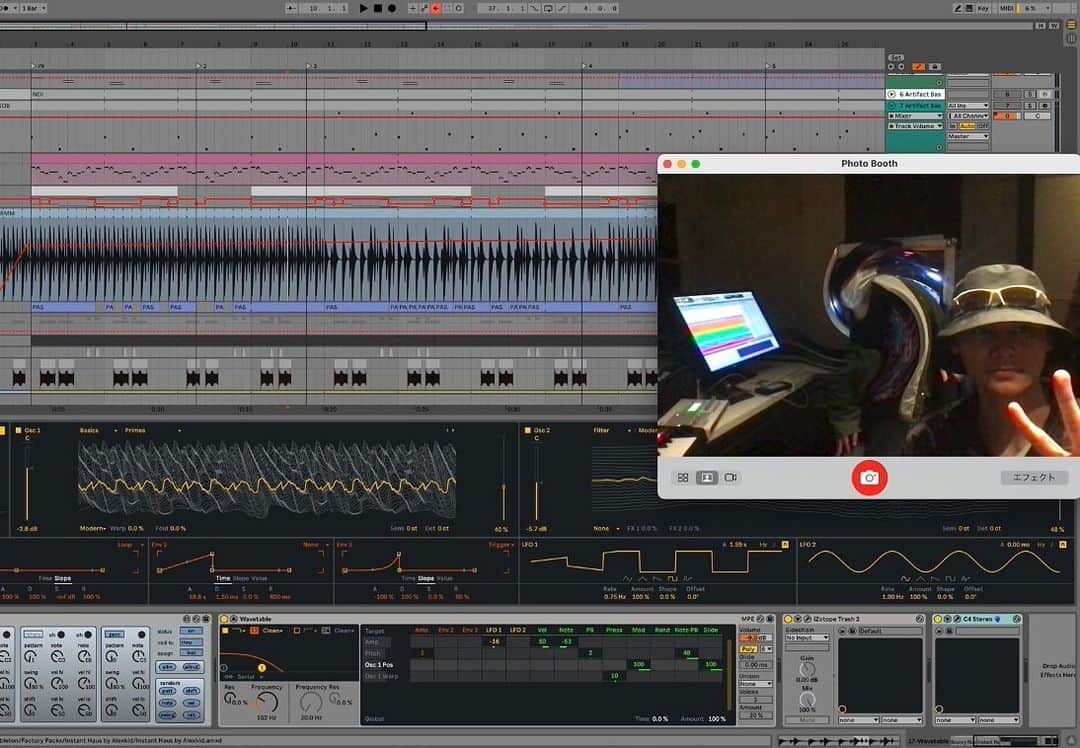Select Env 2 Slope tab

click(x=240, y=578)
